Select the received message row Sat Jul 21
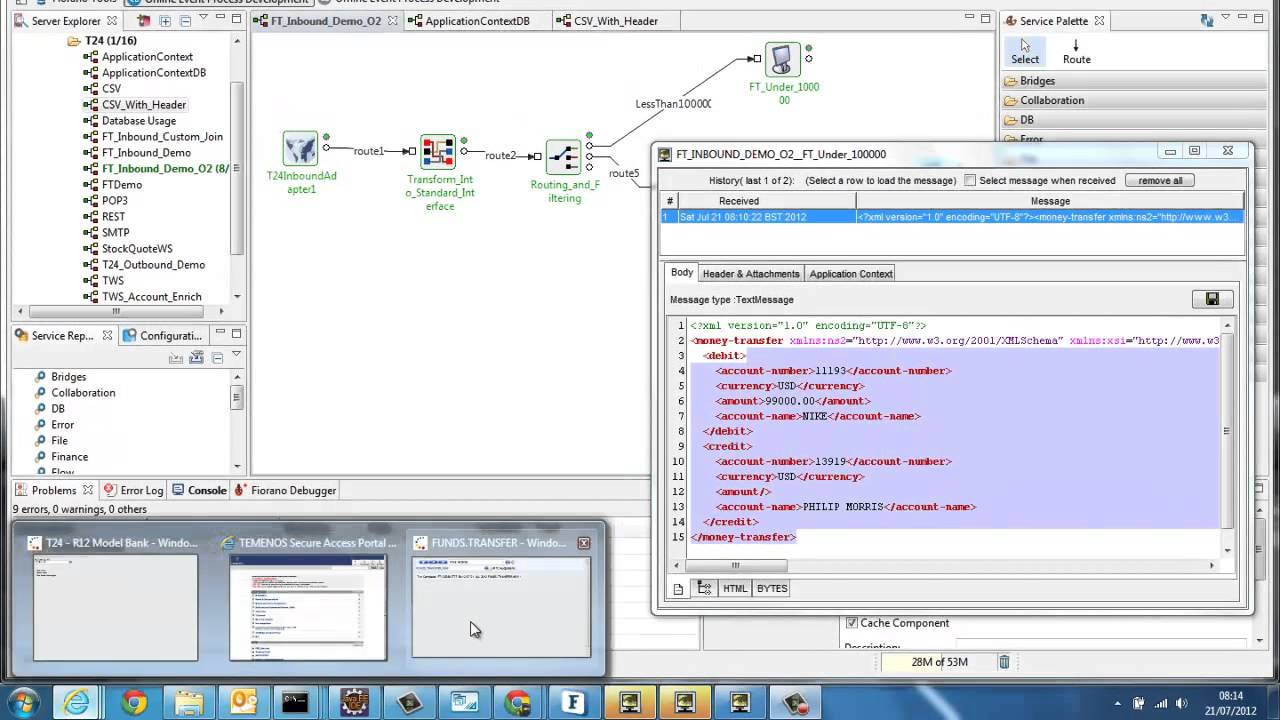 951,217
